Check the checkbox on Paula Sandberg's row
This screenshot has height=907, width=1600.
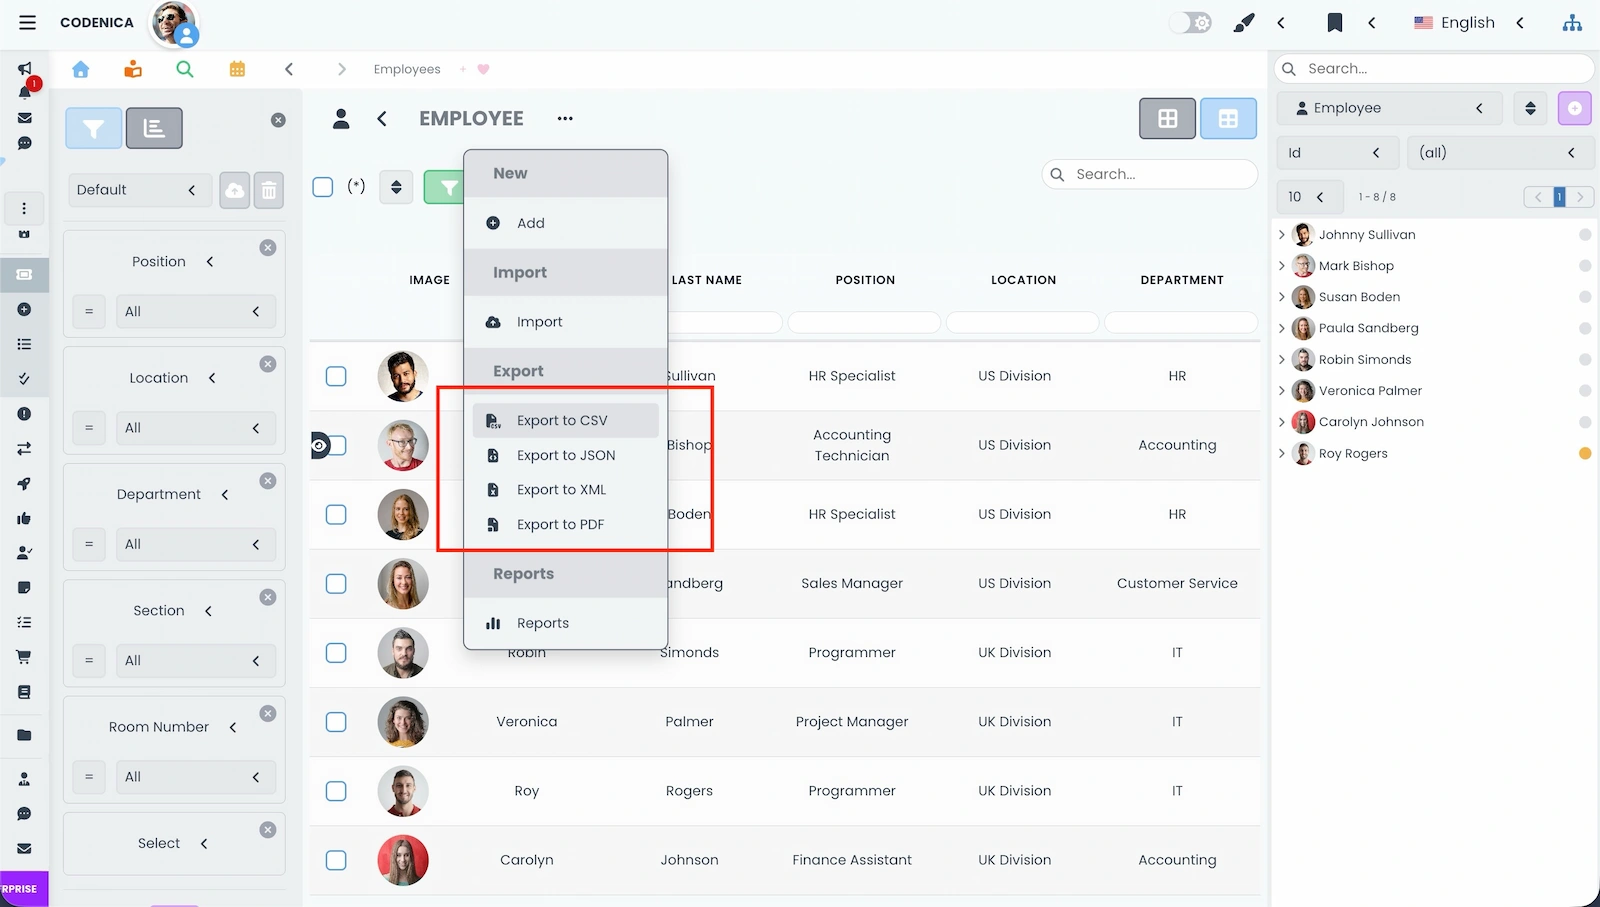tap(336, 583)
